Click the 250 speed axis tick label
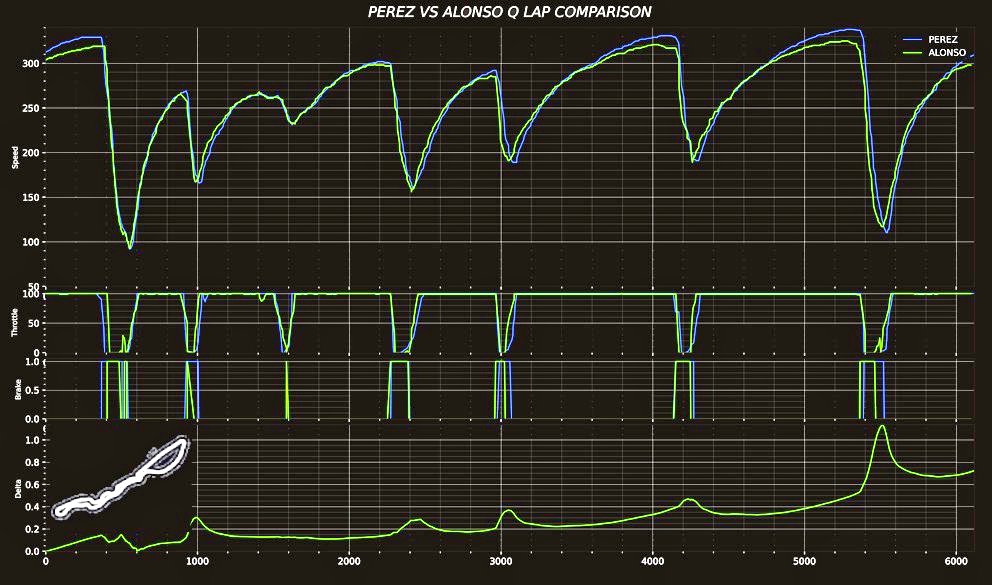 click(x=32, y=108)
